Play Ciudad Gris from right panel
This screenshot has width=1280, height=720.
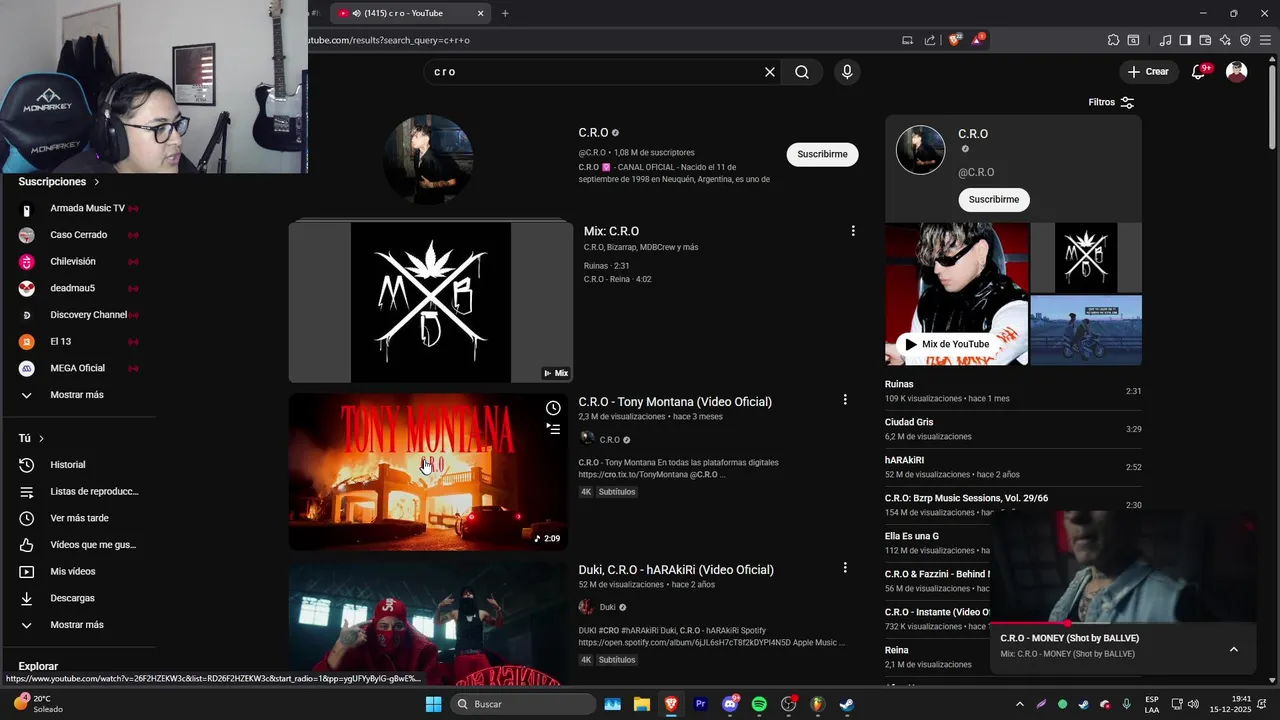pos(1013,429)
